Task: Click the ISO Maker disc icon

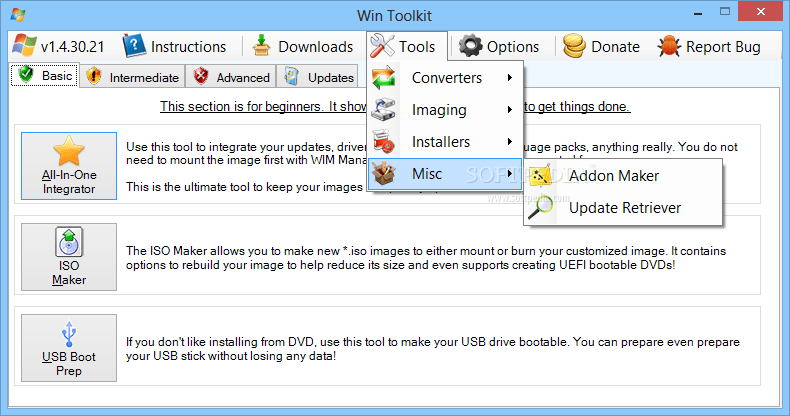Action: [69, 242]
